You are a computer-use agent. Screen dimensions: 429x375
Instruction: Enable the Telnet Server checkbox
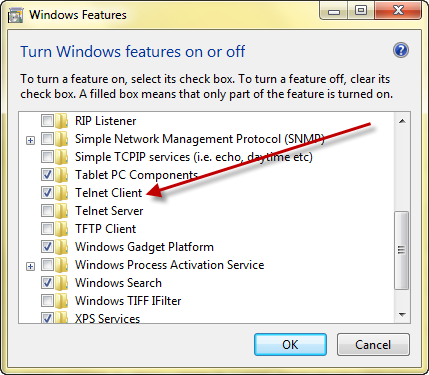tap(47, 211)
